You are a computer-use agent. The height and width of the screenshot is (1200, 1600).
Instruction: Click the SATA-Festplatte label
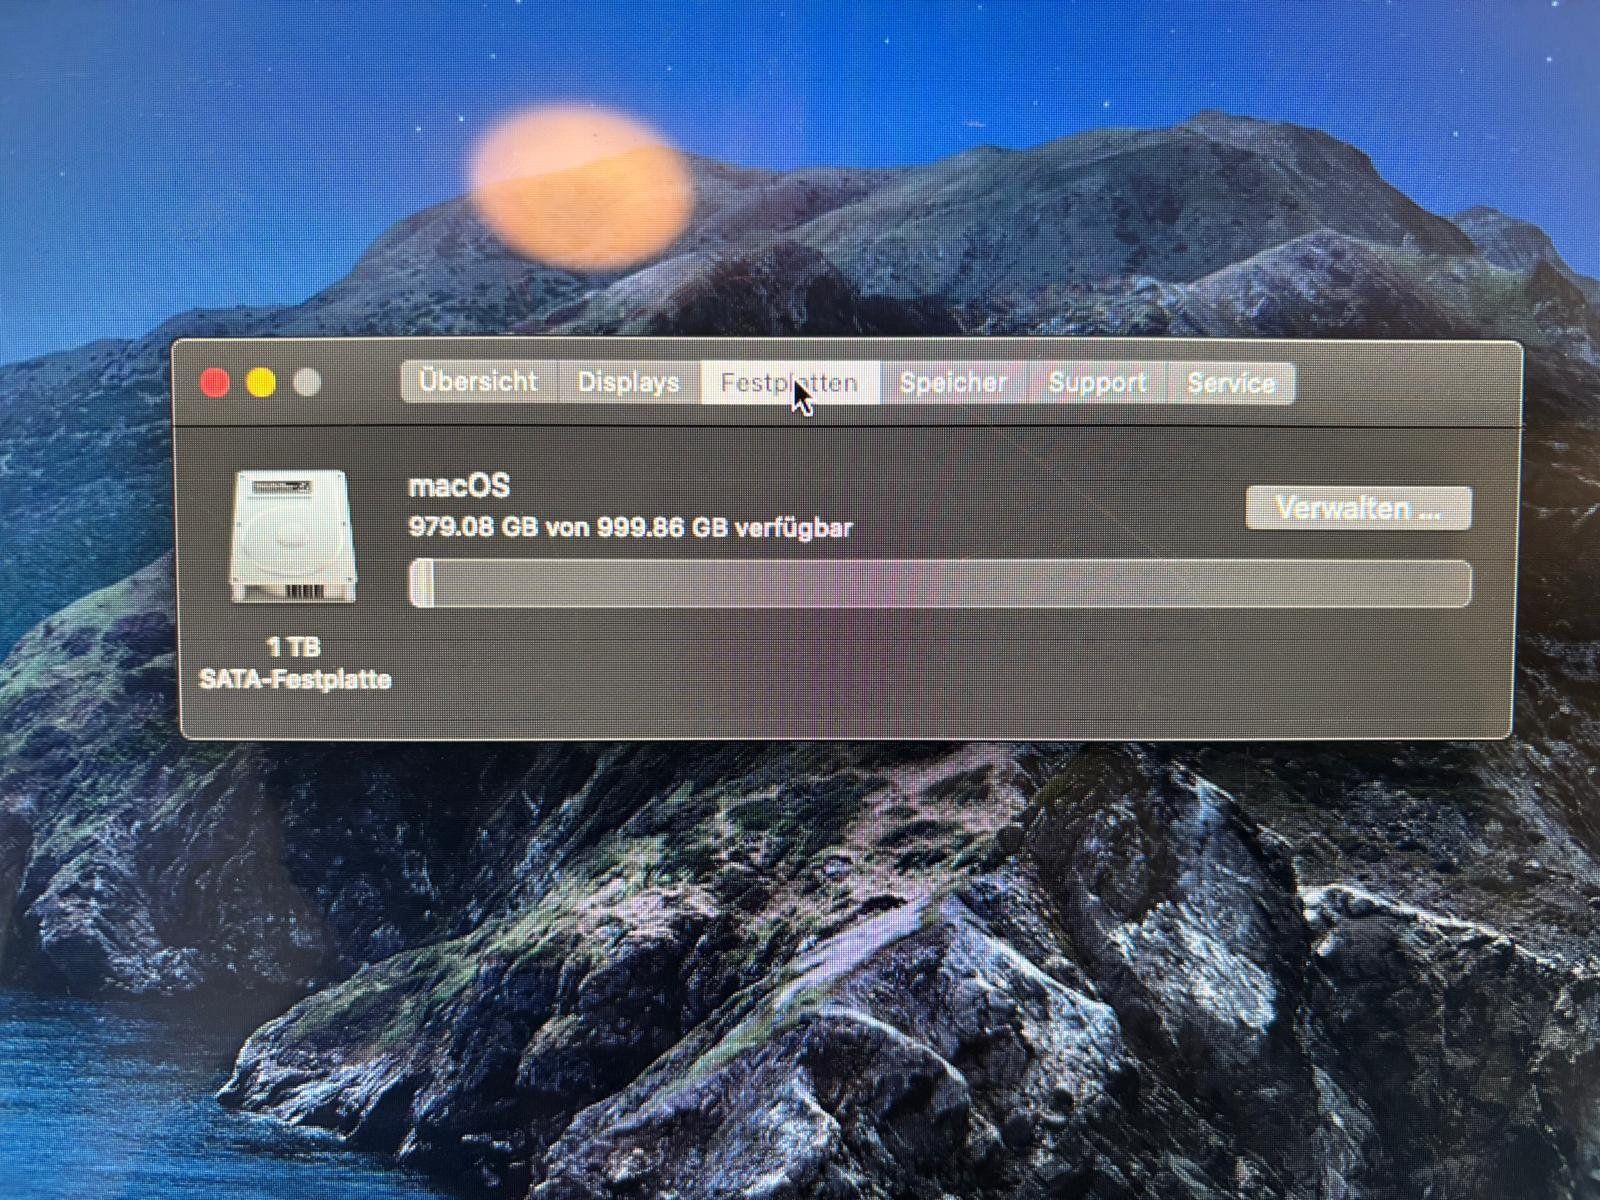[x=295, y=680]
